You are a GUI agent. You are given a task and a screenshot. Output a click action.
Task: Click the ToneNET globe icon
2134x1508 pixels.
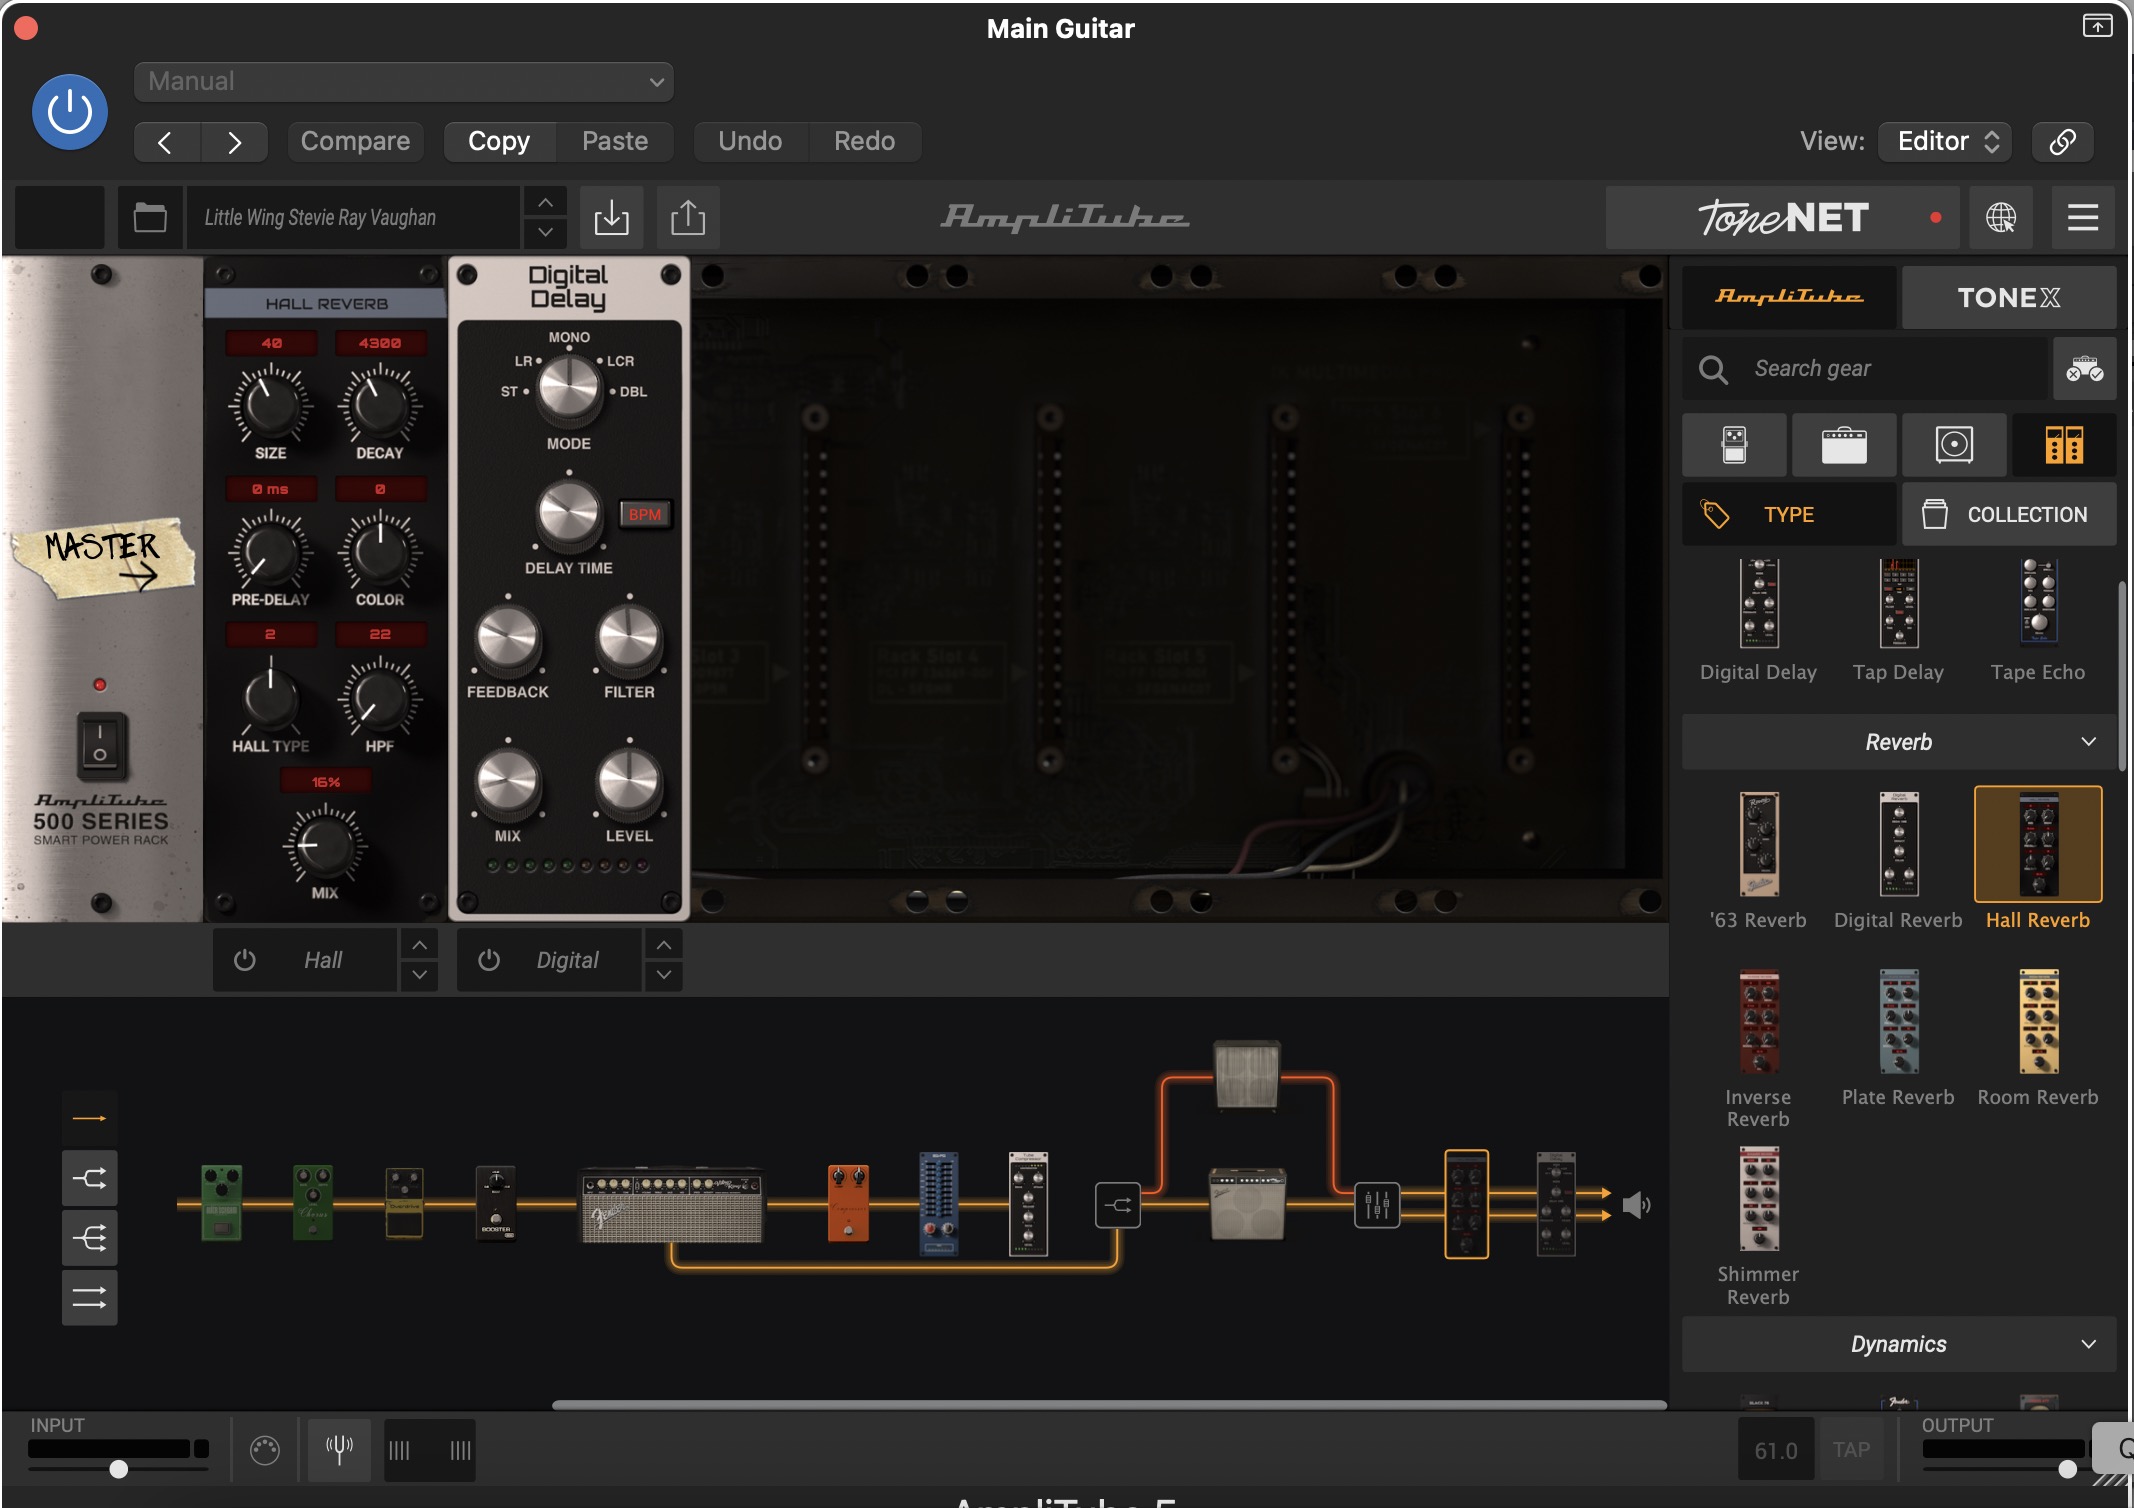(x=2000, y=217)
